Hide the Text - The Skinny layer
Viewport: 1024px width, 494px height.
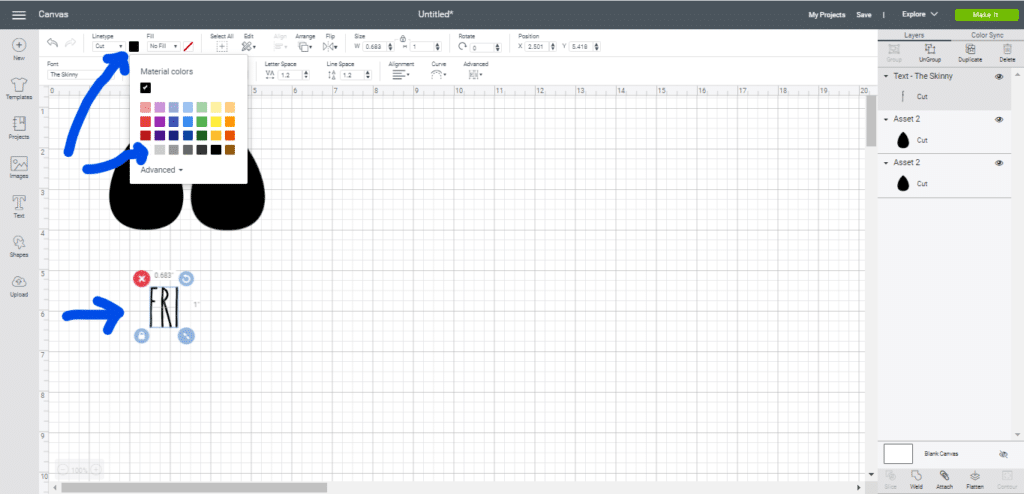click(x=998, y=76)
